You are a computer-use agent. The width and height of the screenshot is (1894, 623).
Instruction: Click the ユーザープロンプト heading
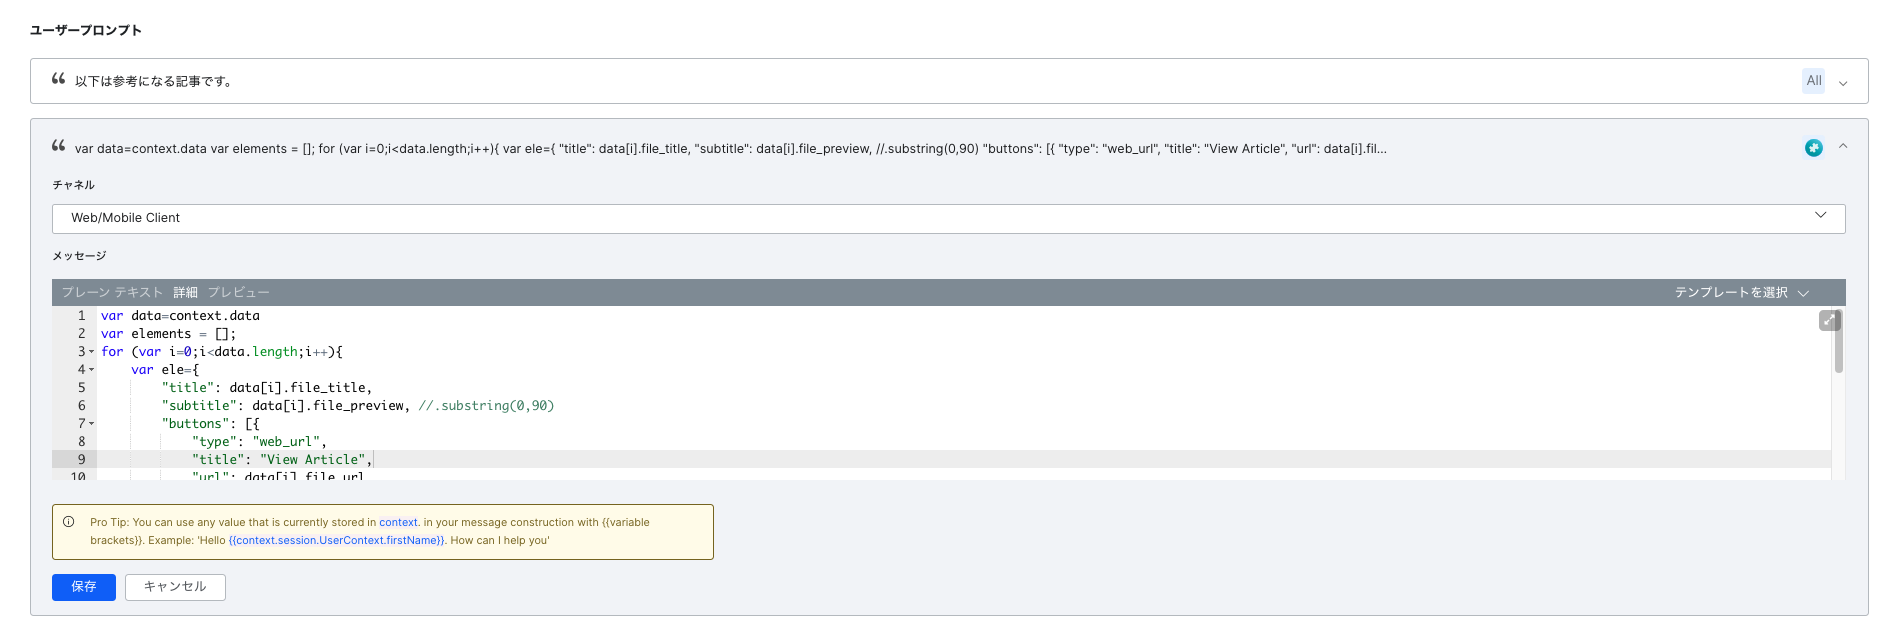86,30
